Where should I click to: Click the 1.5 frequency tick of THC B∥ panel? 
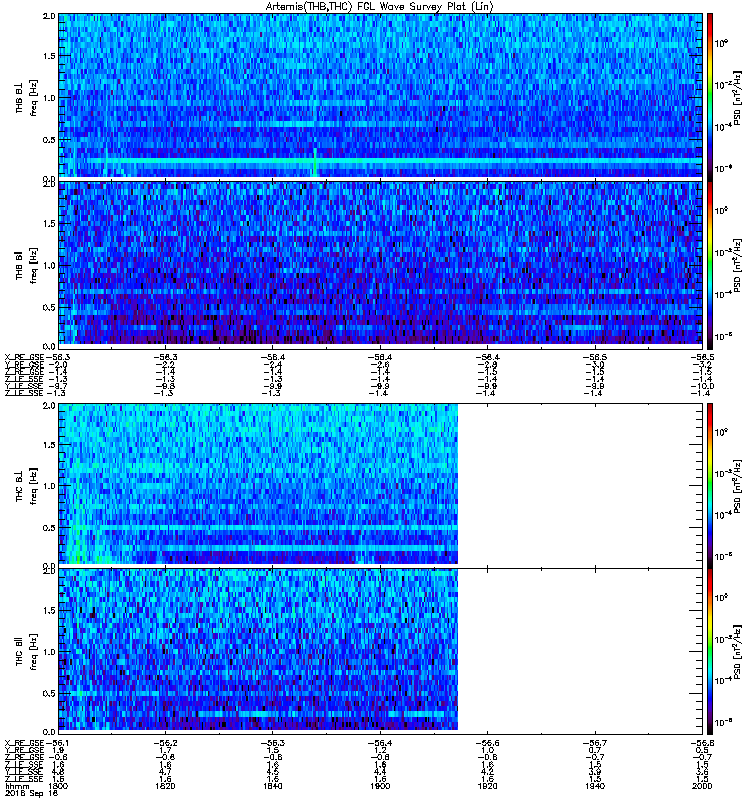[x=49, y=610]
